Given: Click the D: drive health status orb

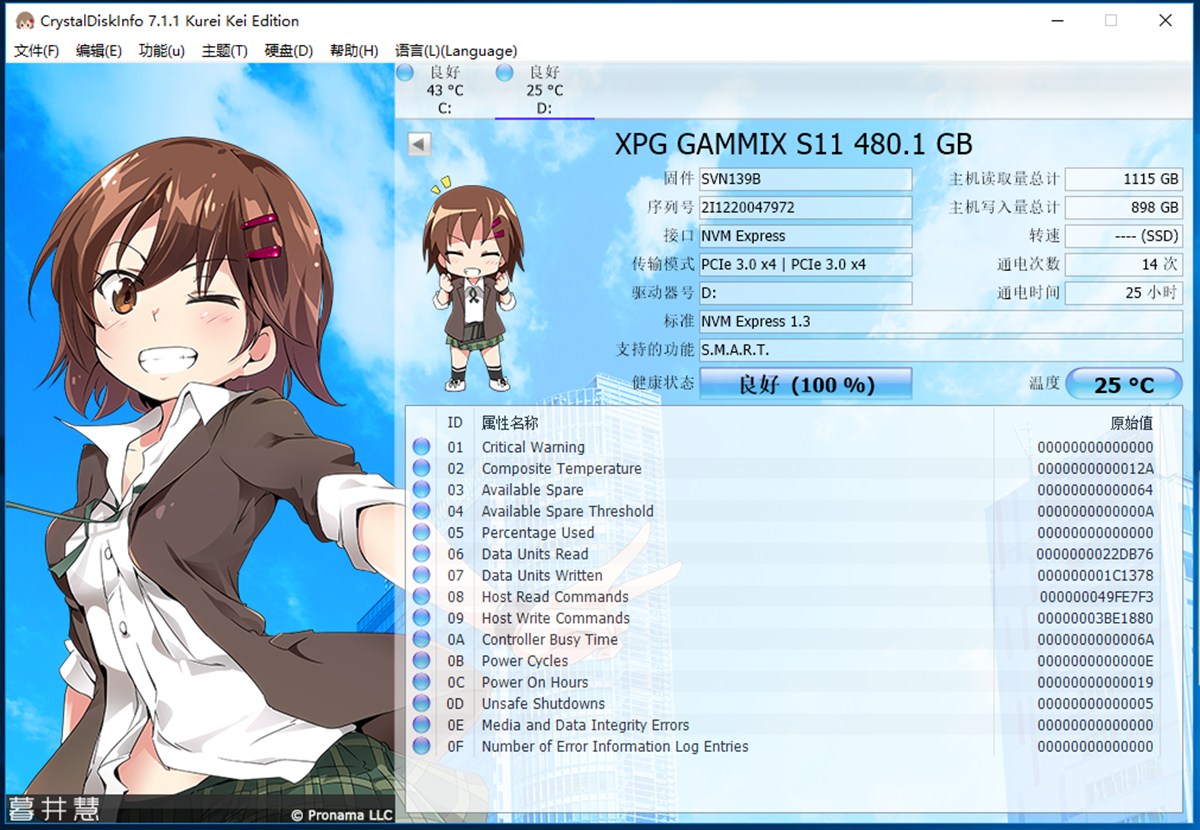Looking at the screenshot, I should tap(505, 72).
